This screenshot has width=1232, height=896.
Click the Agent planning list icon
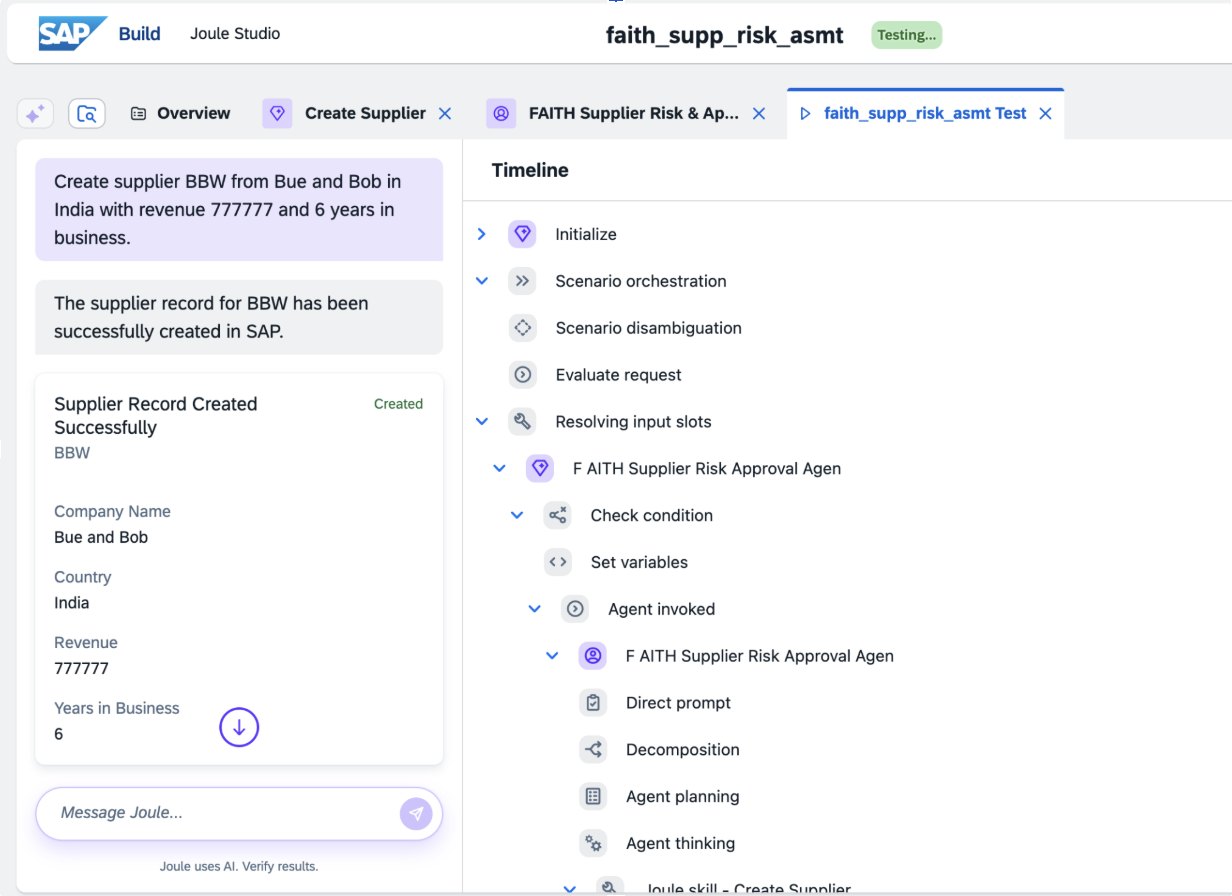click(x=593, y=797)
